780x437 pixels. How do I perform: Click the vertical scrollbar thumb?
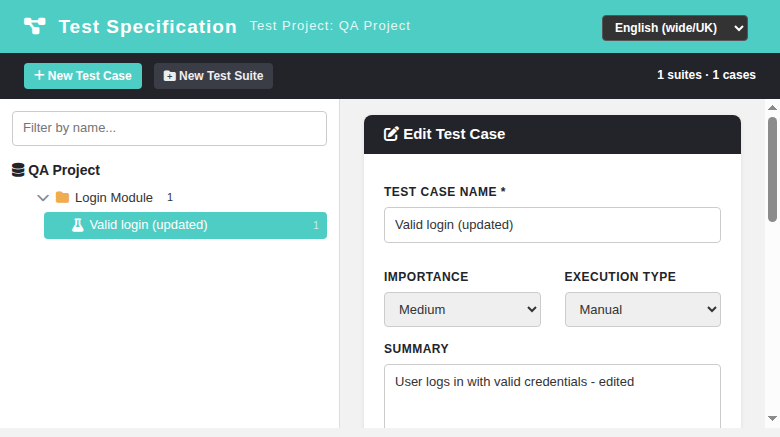[772, 169]
